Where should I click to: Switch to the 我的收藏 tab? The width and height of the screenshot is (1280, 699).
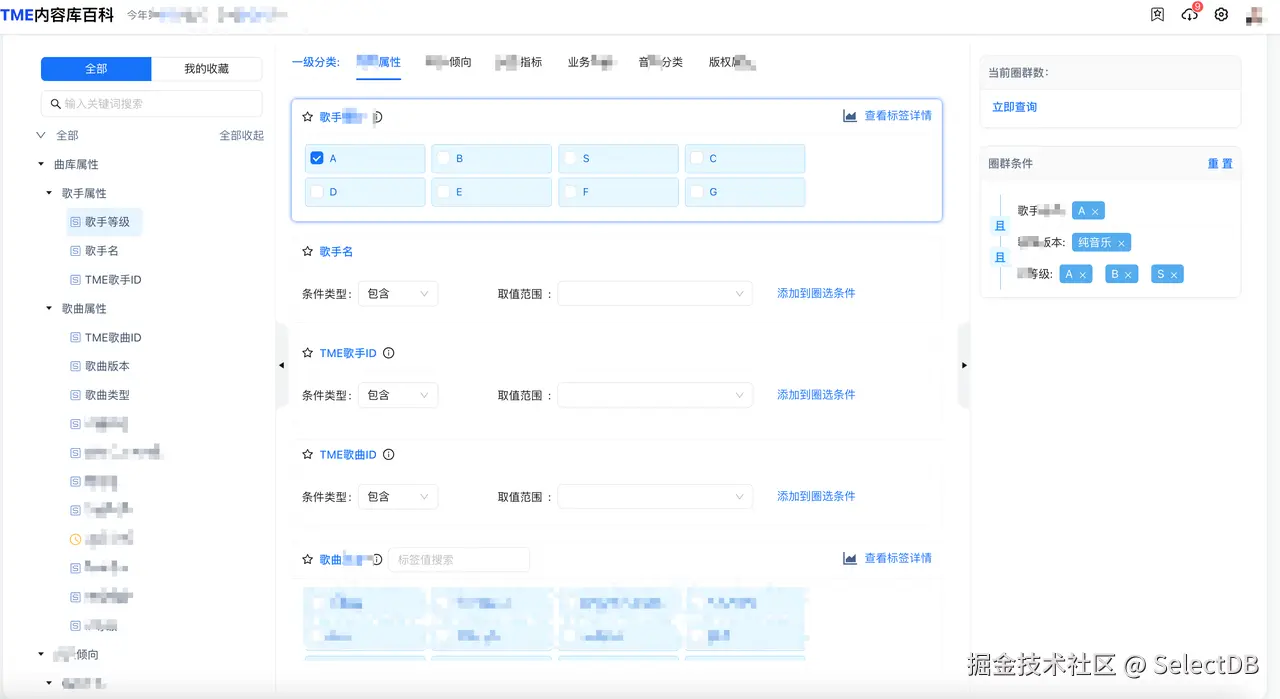[x=207, y=69]
